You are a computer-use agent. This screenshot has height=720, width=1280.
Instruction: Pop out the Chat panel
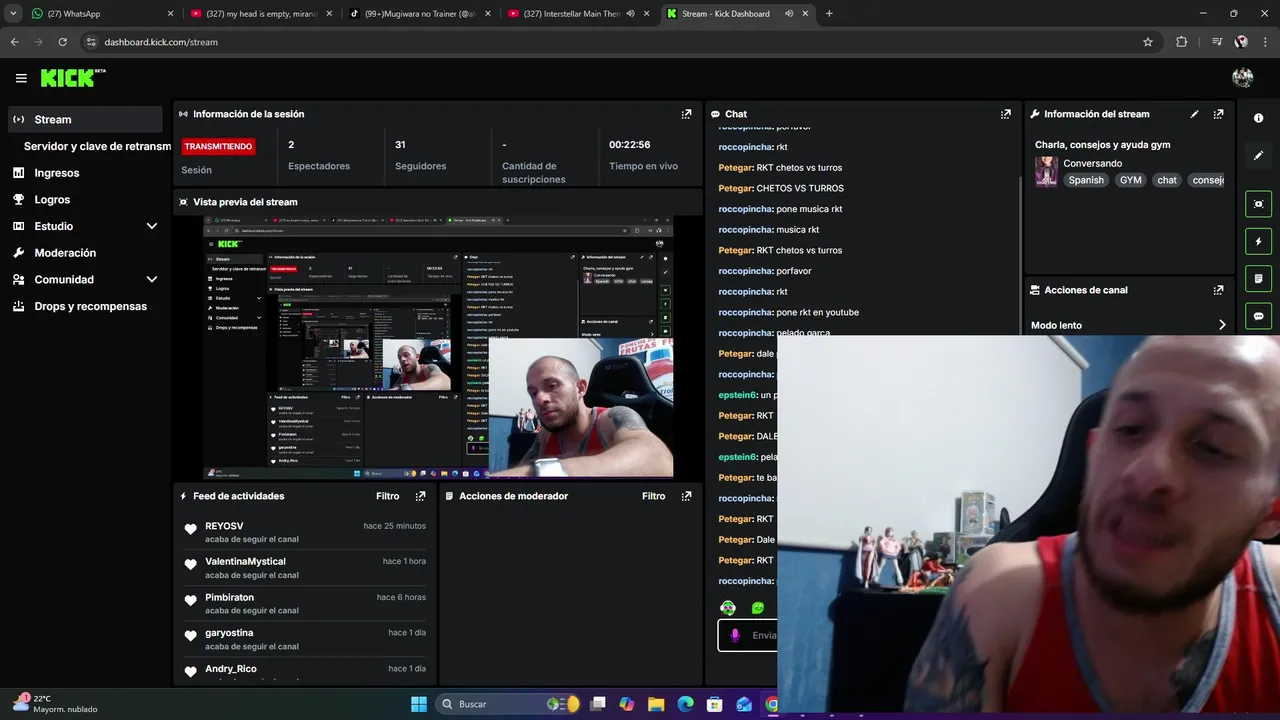(x=1006, y=114)
